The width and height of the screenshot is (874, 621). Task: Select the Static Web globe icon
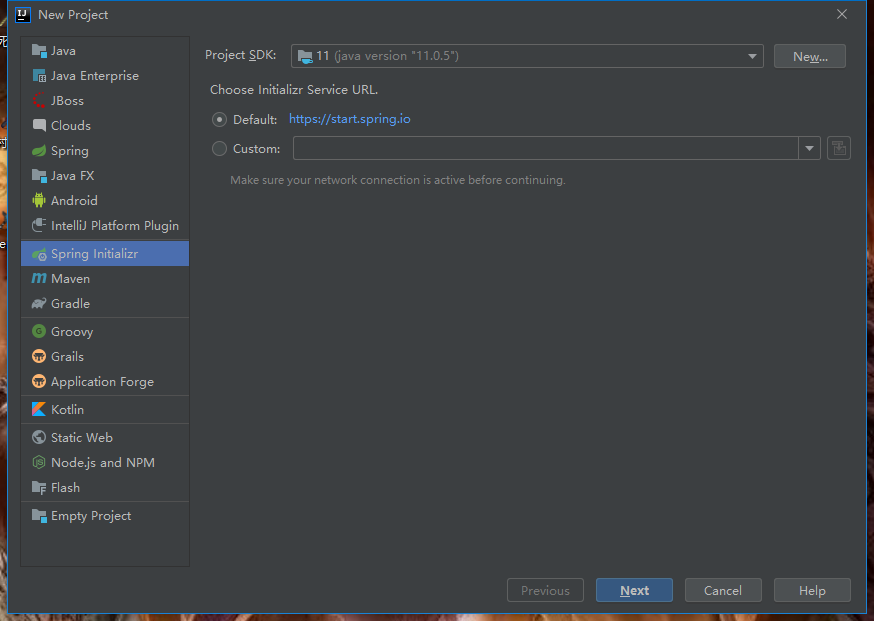[x=39, y=438]
